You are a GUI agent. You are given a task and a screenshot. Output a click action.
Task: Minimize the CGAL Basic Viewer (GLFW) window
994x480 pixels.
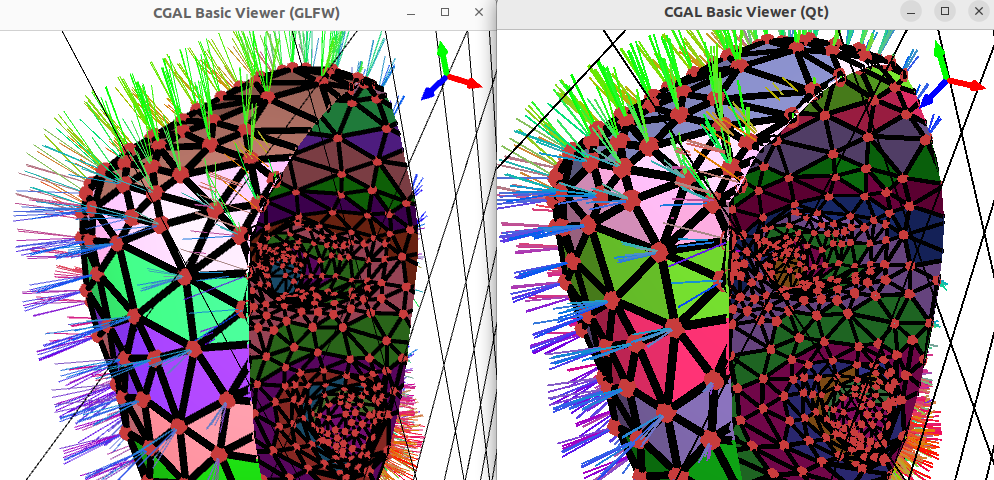click(x=411, y=13)
